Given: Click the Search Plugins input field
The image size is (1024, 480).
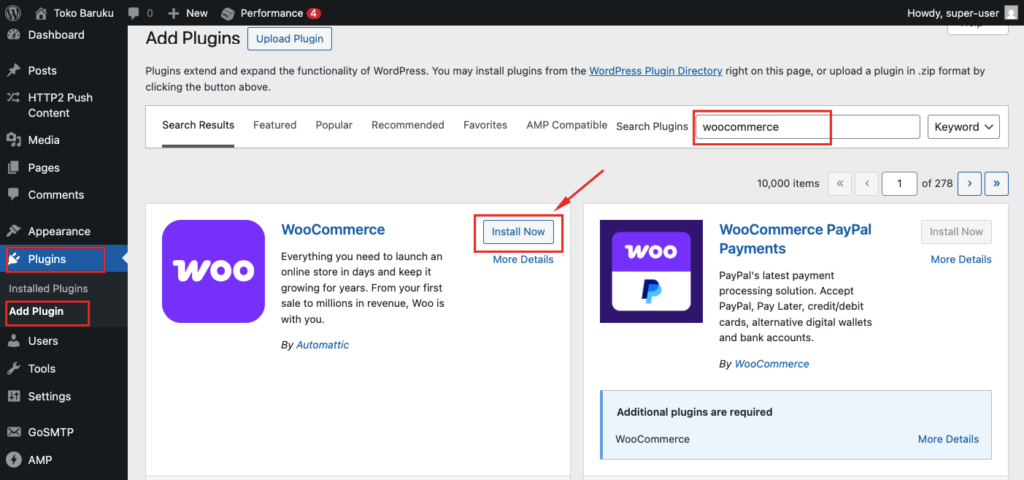Looking at the screenshot, I should pos(807,127).
